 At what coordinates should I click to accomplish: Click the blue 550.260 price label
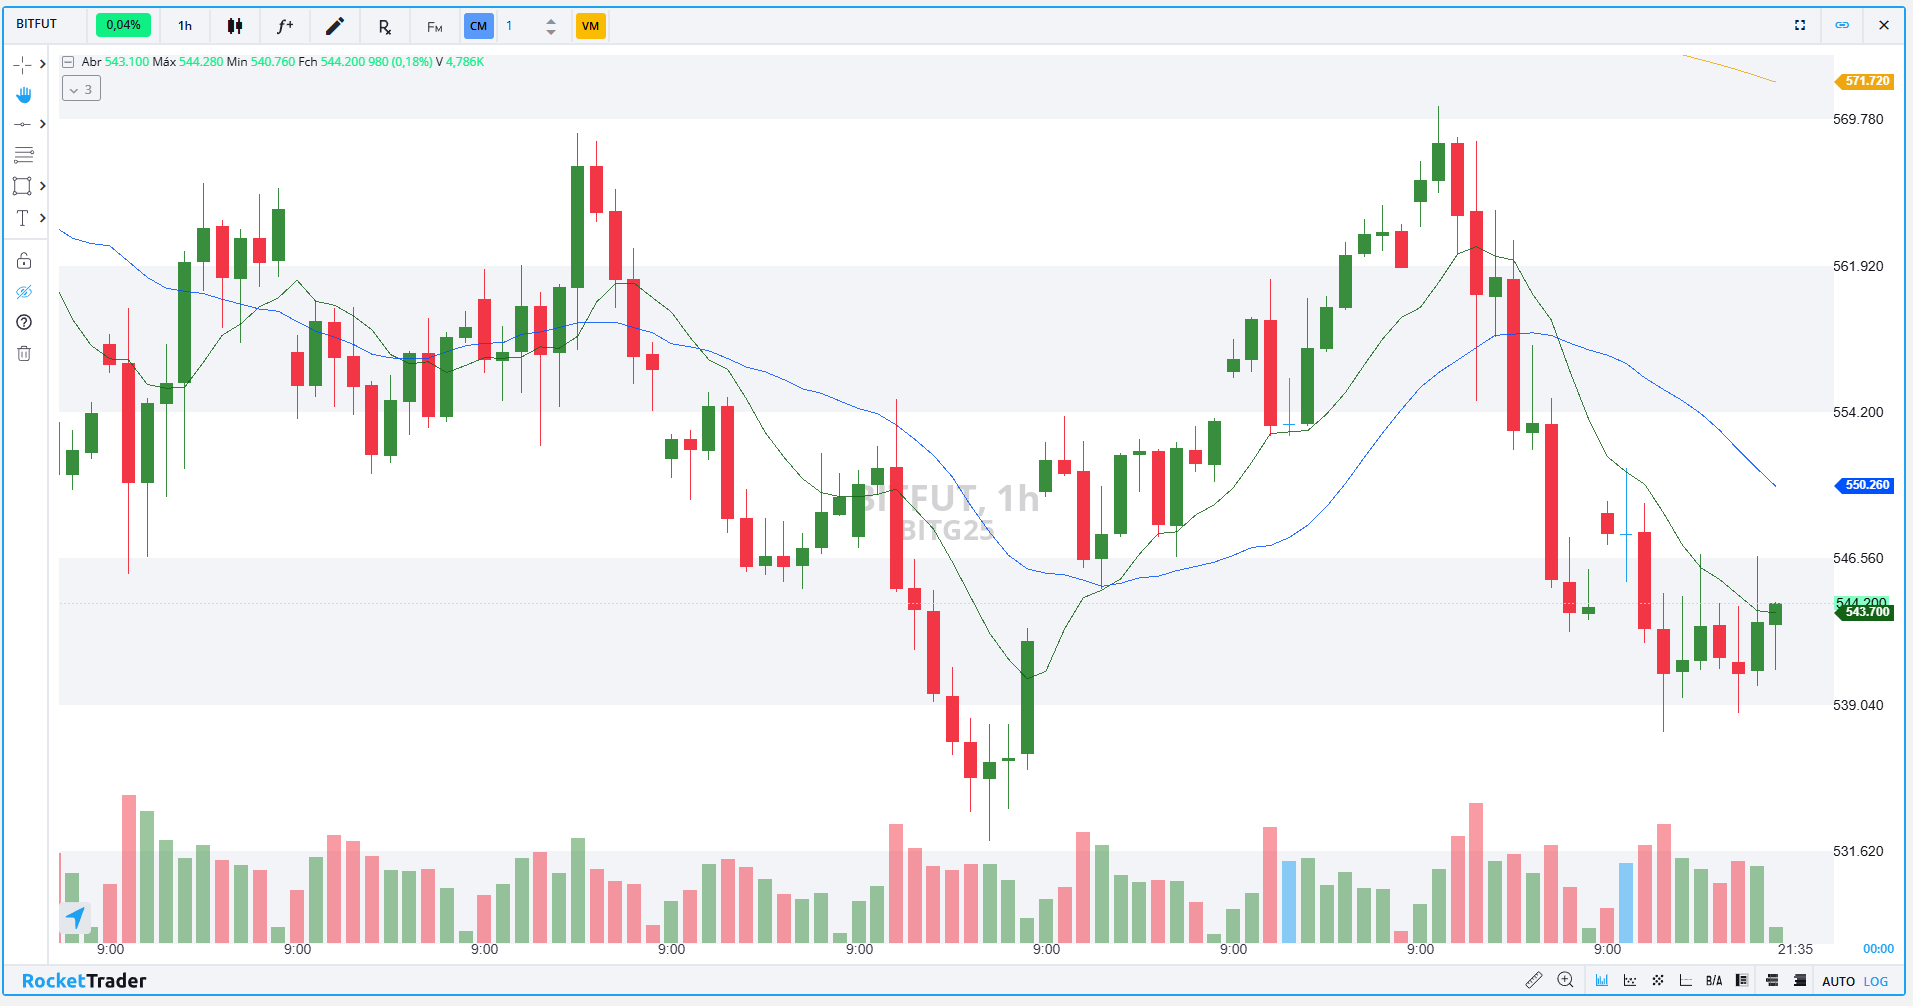(1866, 485)
